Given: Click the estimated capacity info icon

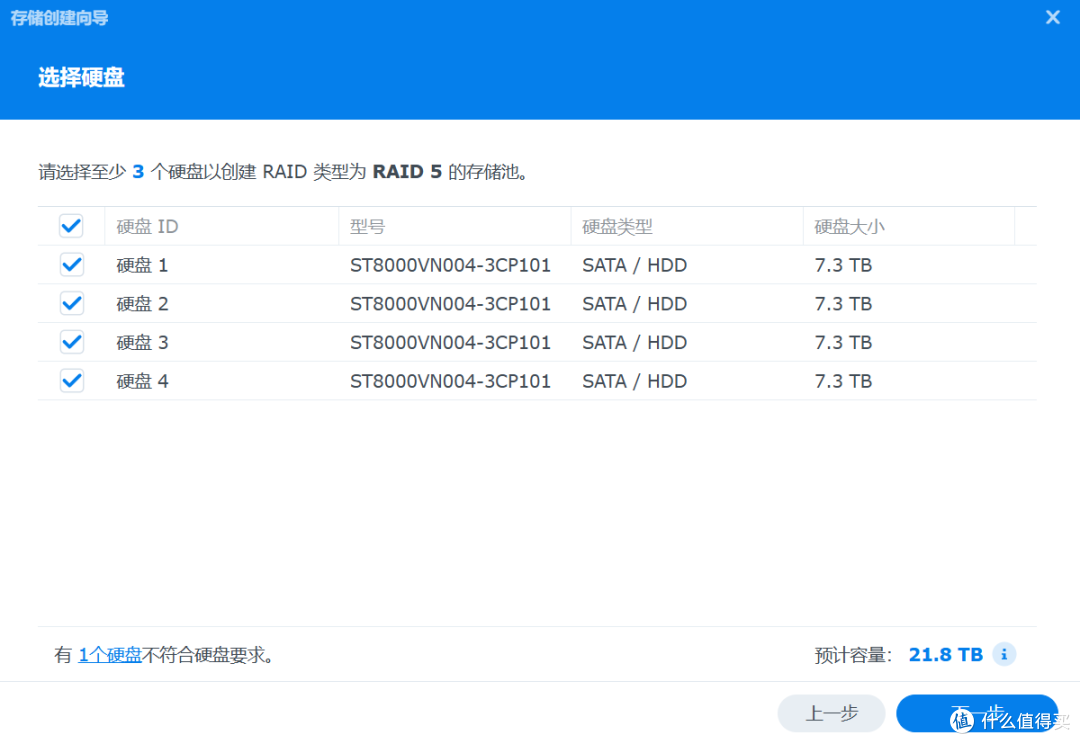Looking at the screenshot, I should click(1003, 654).
